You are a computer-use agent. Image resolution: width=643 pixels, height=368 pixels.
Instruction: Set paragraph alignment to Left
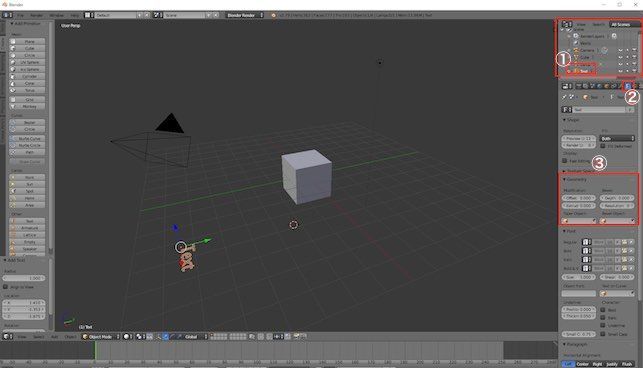[x=568, y=364]
